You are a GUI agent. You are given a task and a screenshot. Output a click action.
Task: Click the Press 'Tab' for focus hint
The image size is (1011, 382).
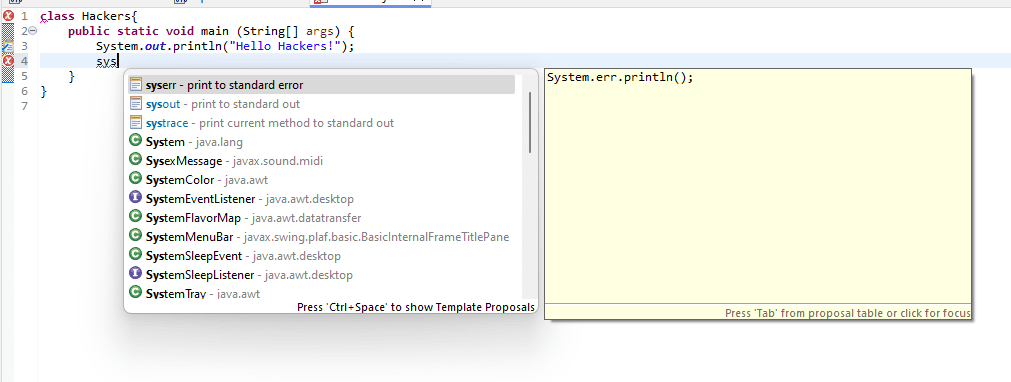click(848, 313)
